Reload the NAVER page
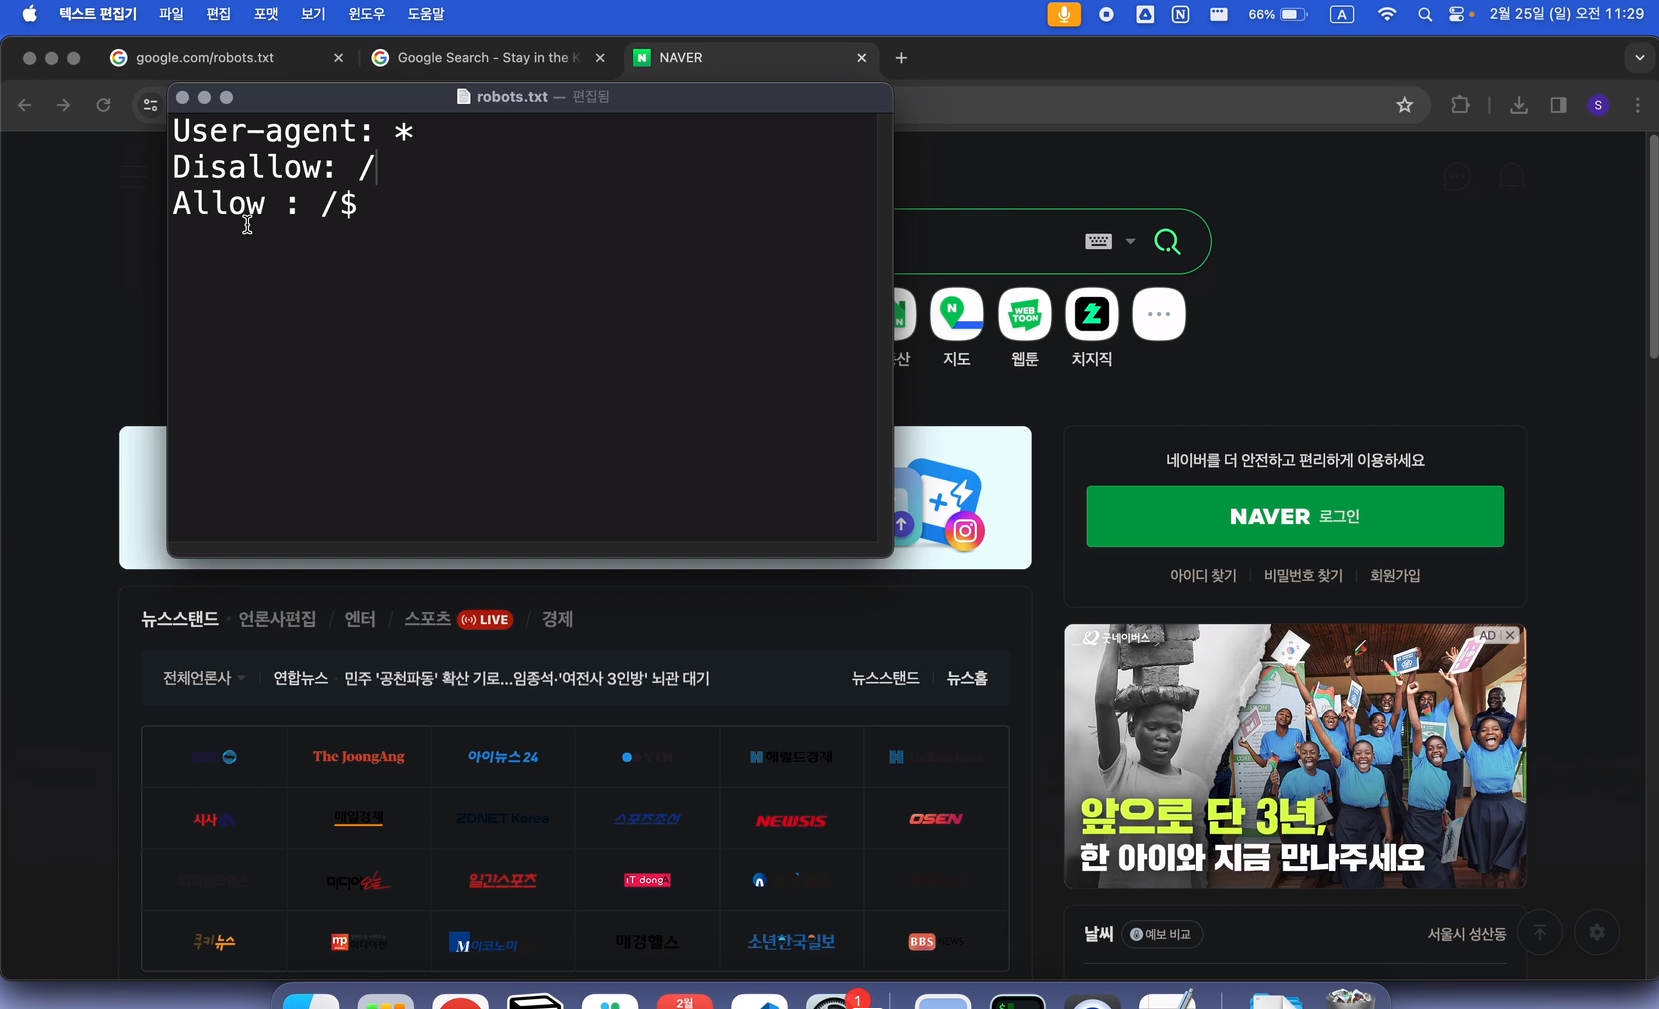The image size is (1659, 1009). pyautogui.click(x=103, y=105)
